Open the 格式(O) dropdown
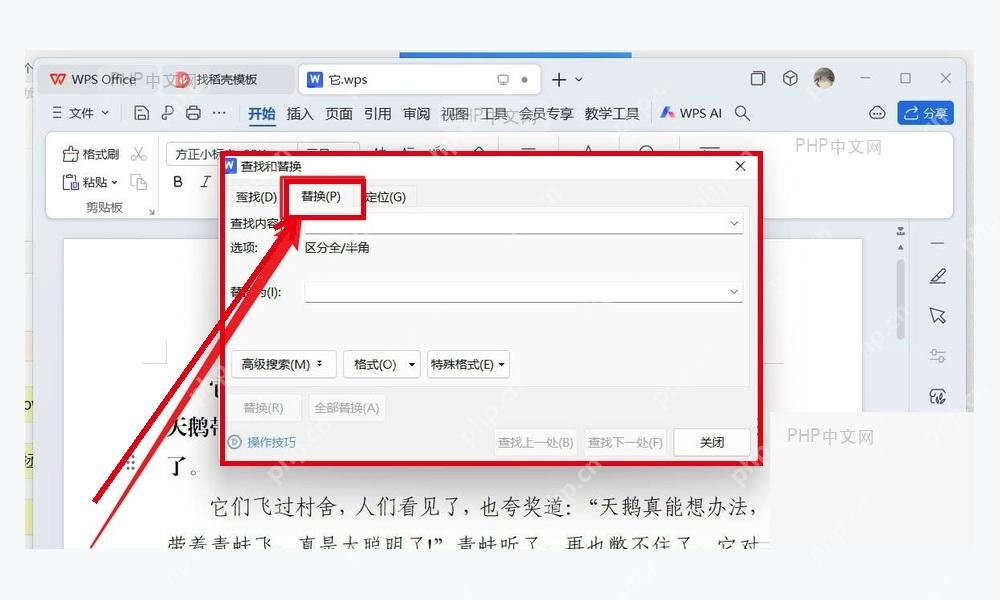This screenshot has width=1000, height=600. point(381,365)
